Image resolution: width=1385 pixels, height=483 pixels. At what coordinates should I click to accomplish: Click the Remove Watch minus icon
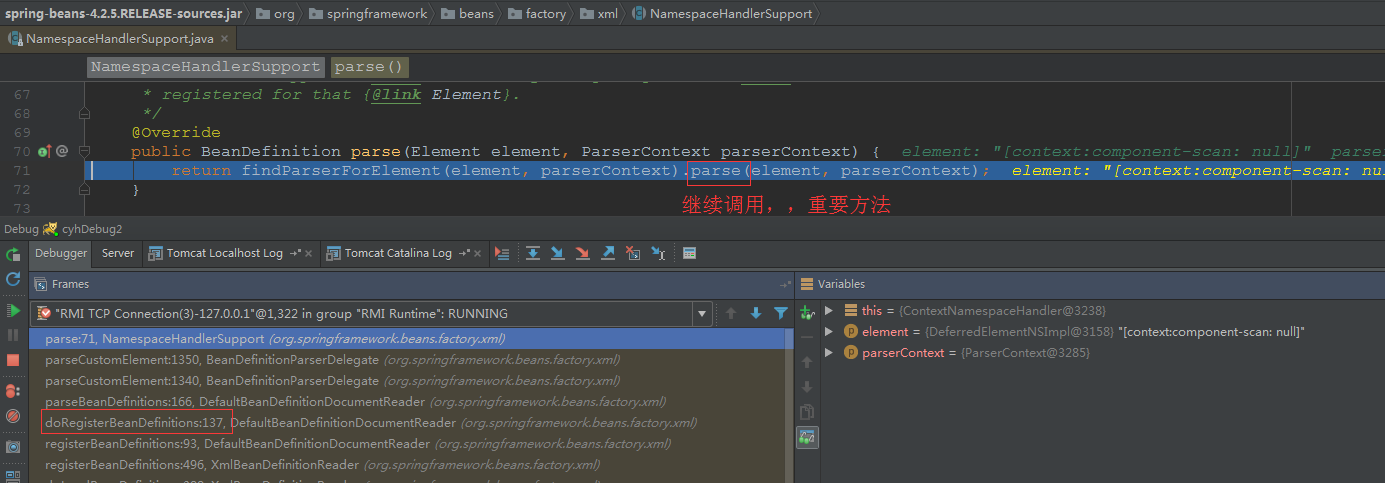pyautogui.click(x=807, y=337)
